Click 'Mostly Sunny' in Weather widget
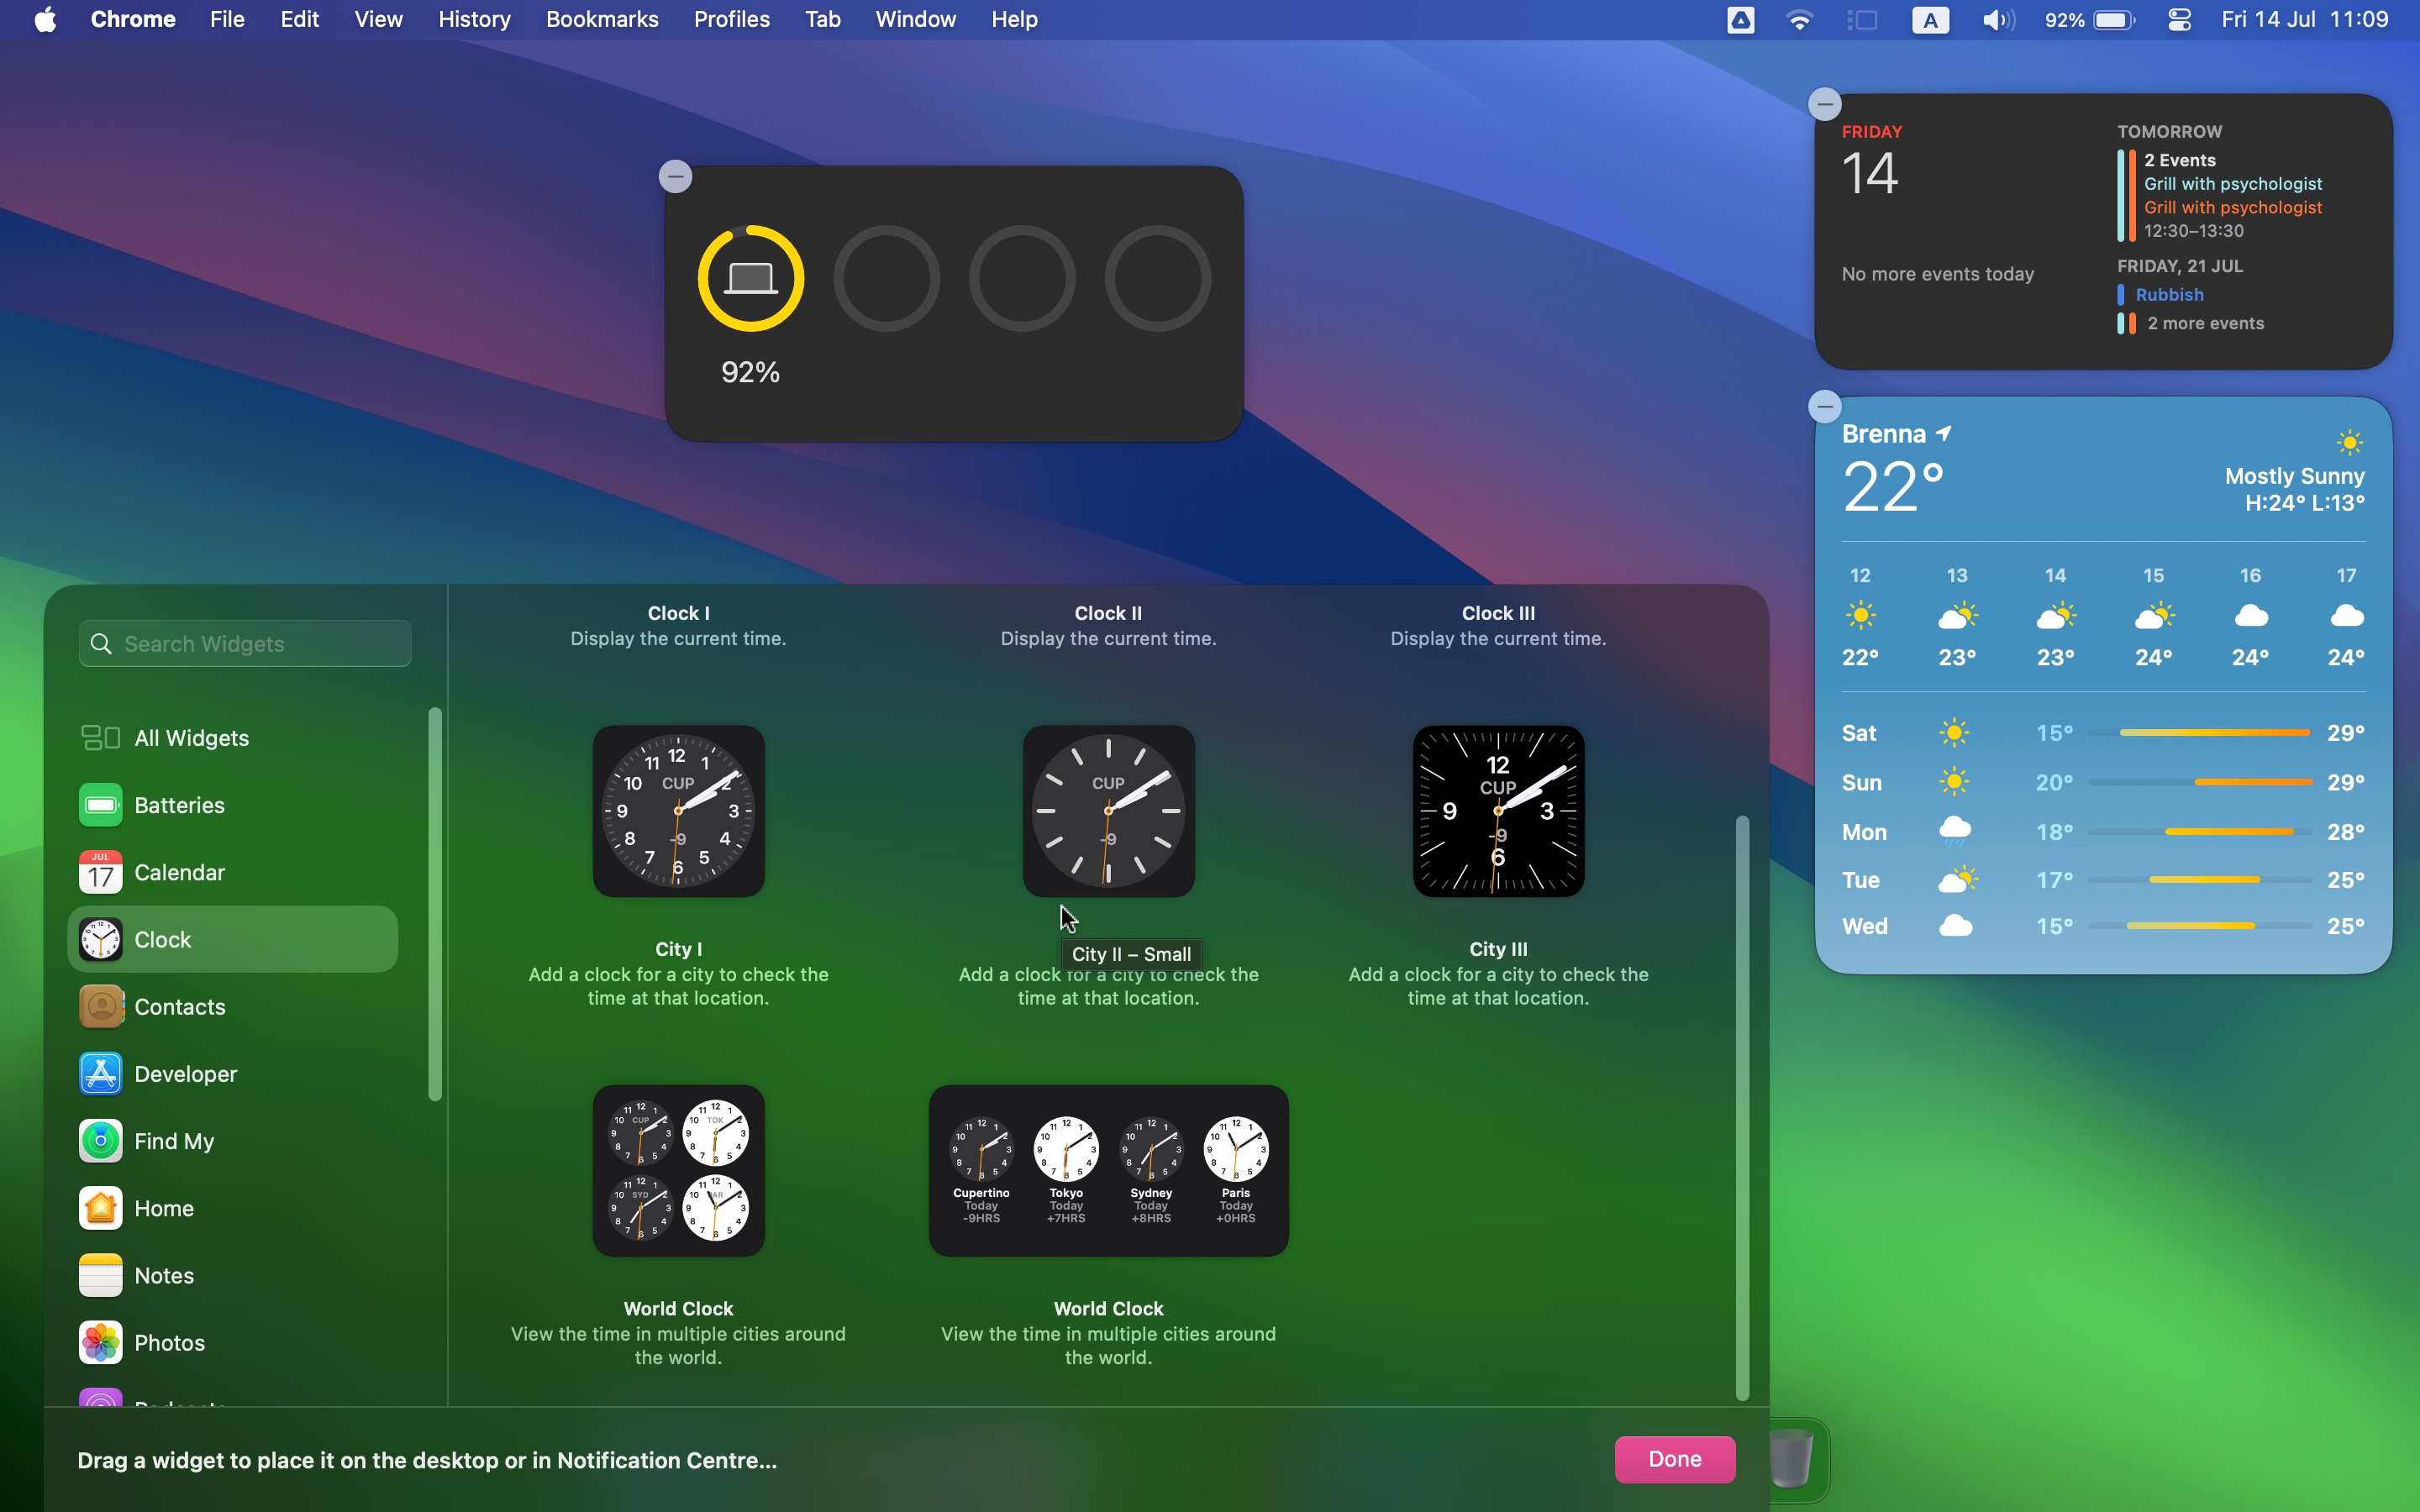The width and height of the screenshot is (2420, 1512). click(x=2294, y=476)
